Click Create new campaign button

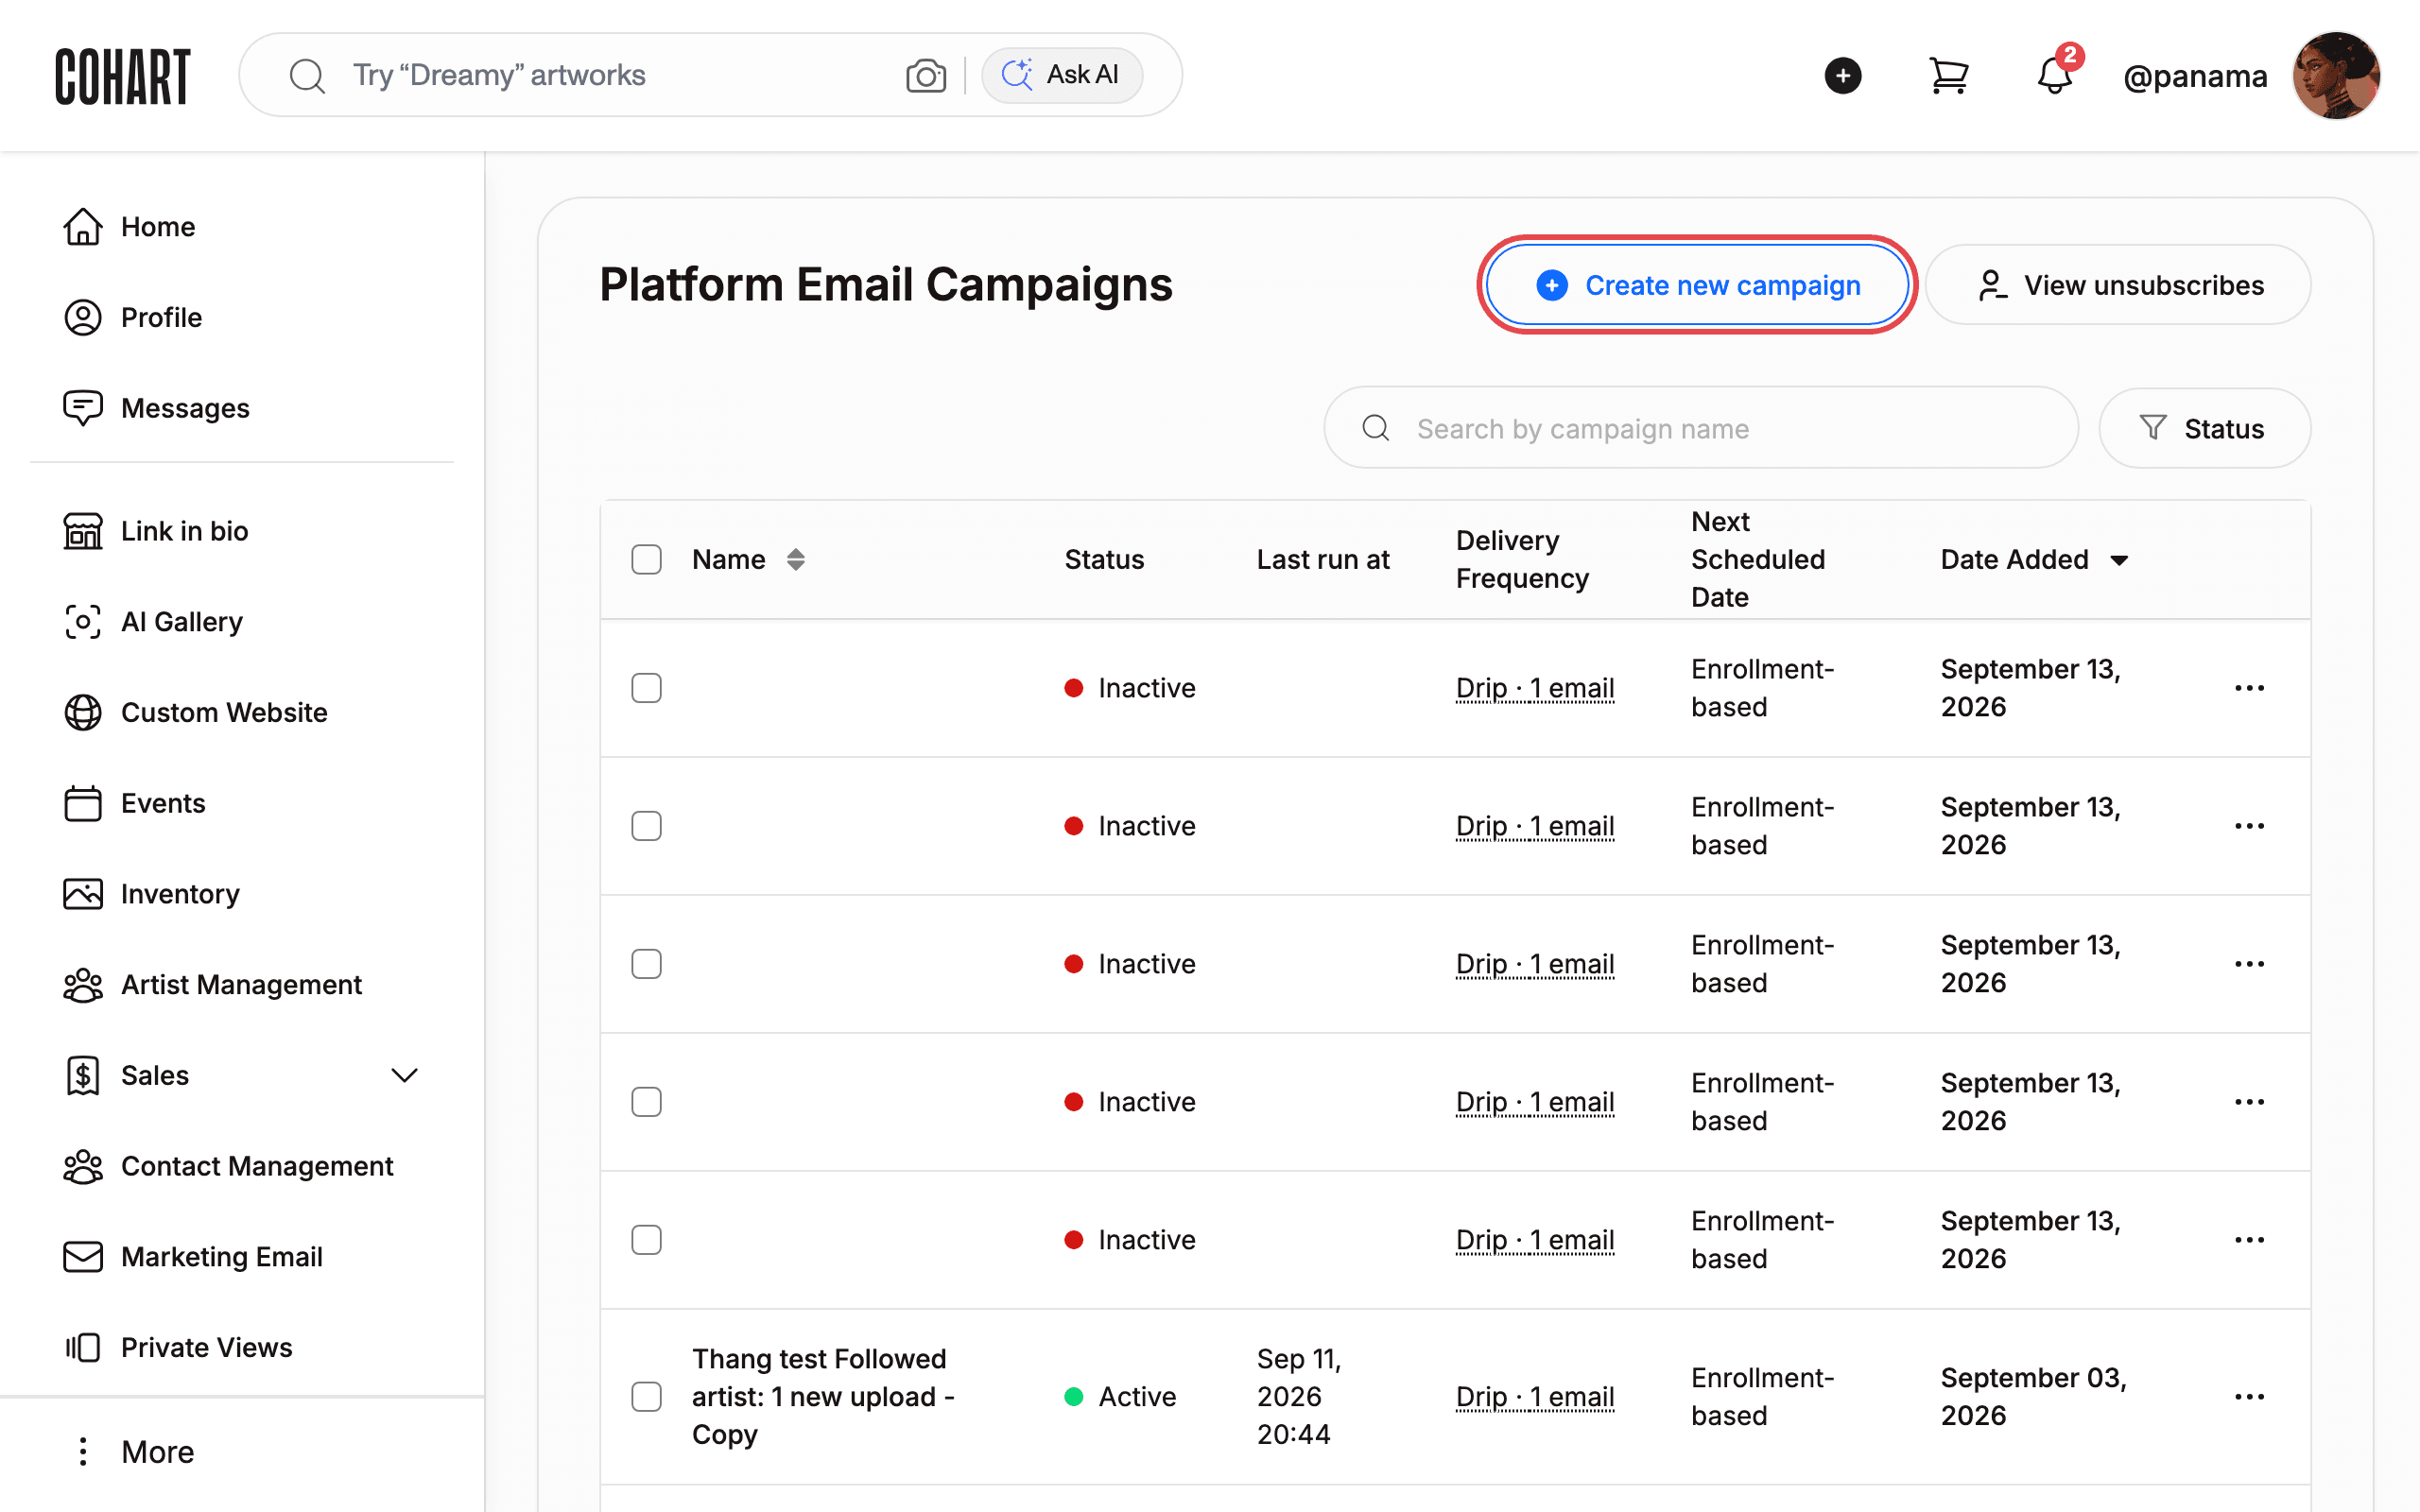[x=1698, y=285]
